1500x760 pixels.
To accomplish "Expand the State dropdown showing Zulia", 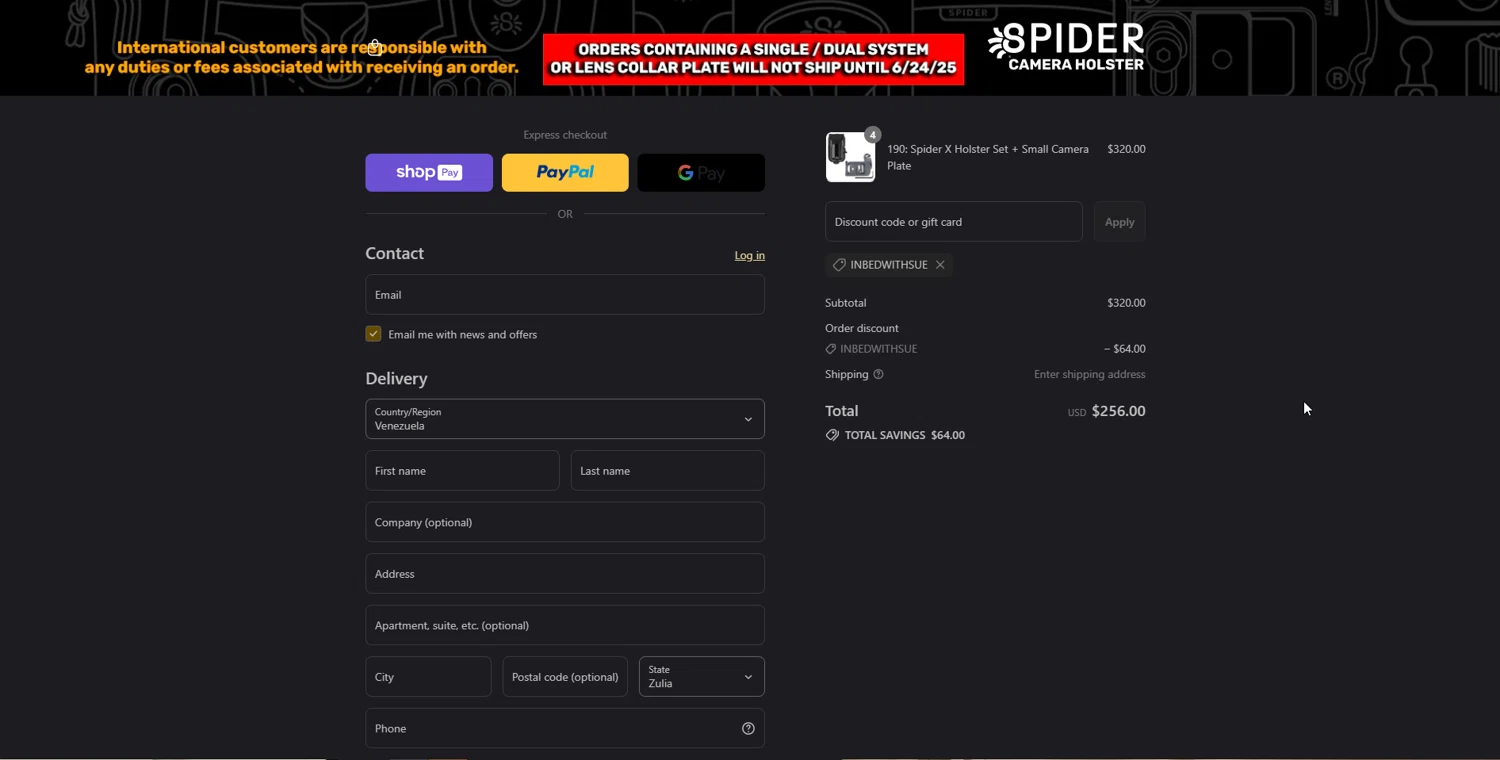I will (702, 677).
